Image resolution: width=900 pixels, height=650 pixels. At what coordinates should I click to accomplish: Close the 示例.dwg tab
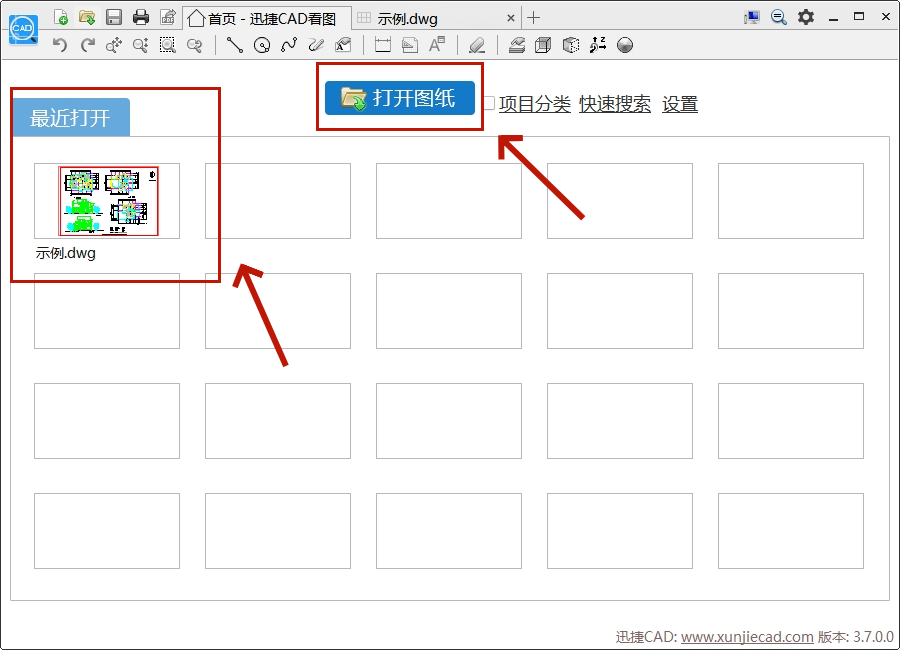tap(511, 18)
